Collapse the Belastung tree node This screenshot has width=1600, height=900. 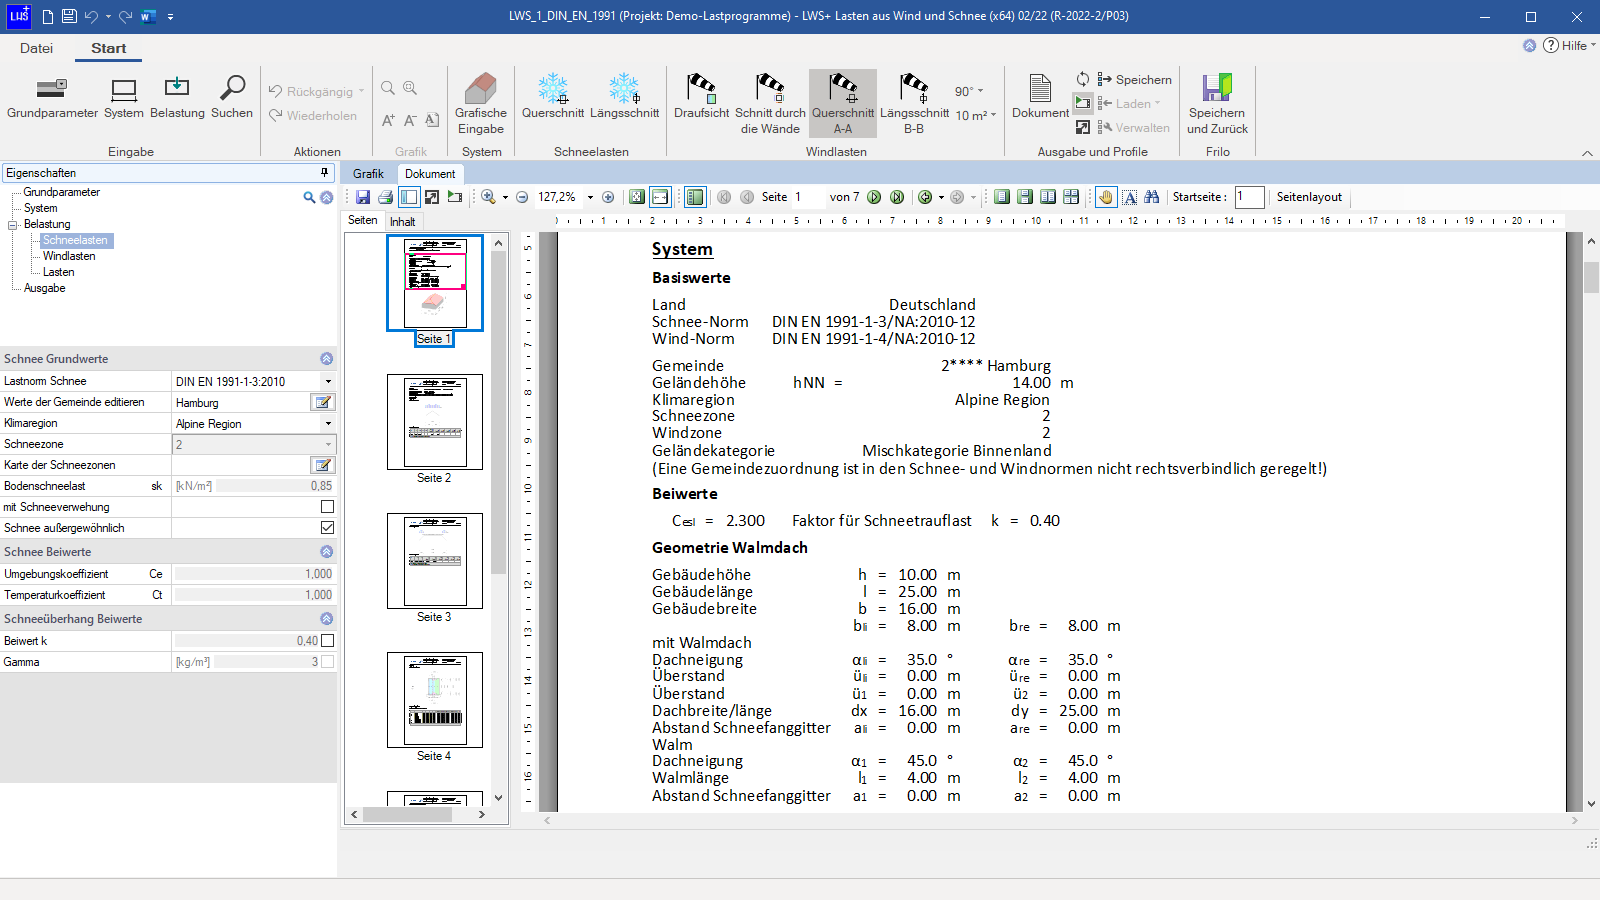tap(13, 225)
